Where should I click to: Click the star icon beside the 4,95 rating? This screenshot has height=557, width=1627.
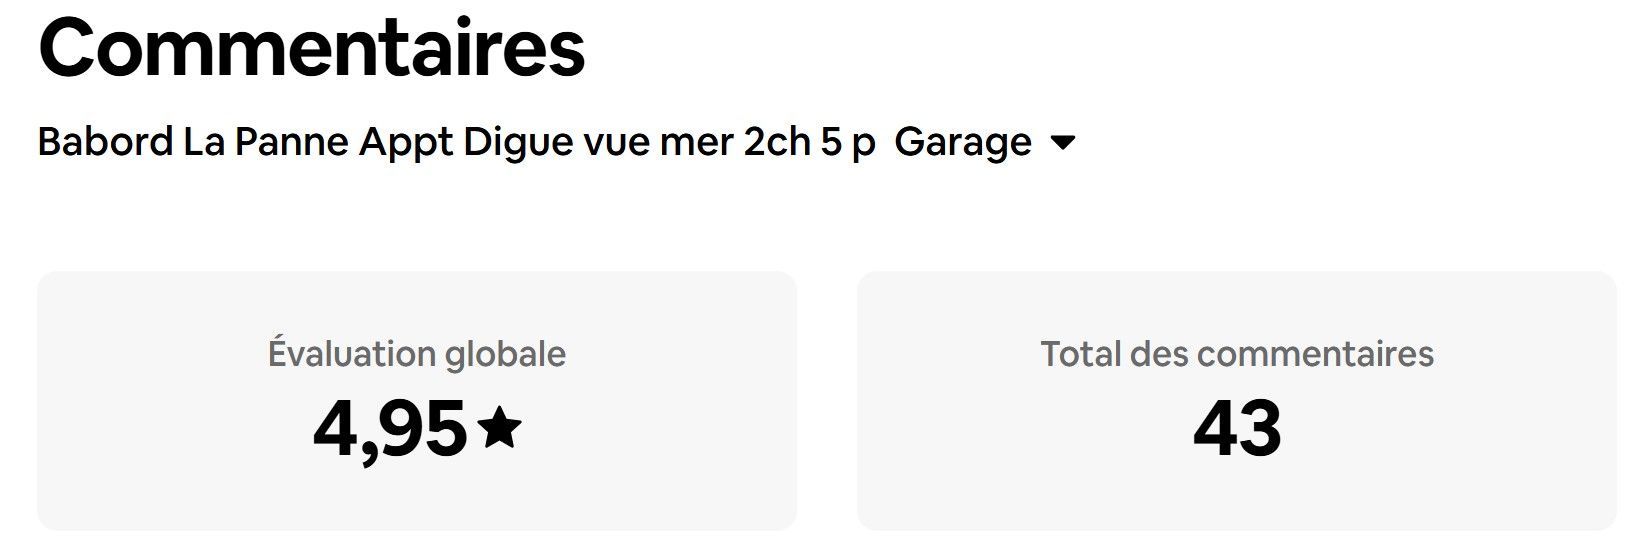point(499,428)
